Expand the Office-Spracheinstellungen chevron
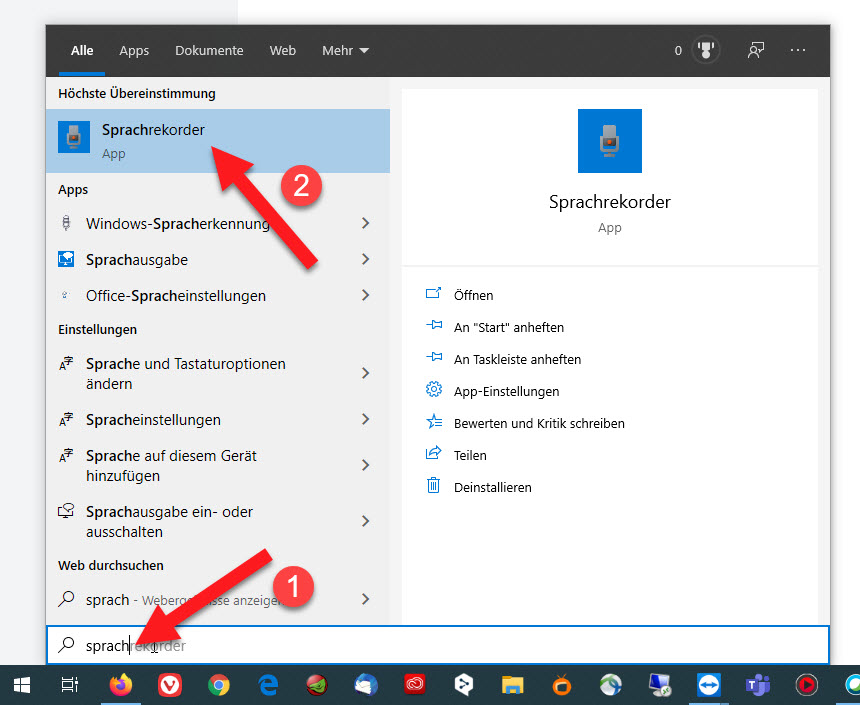The width and height of the screenshot is (860, 705). pyautogui.click(x=365, y=296)
